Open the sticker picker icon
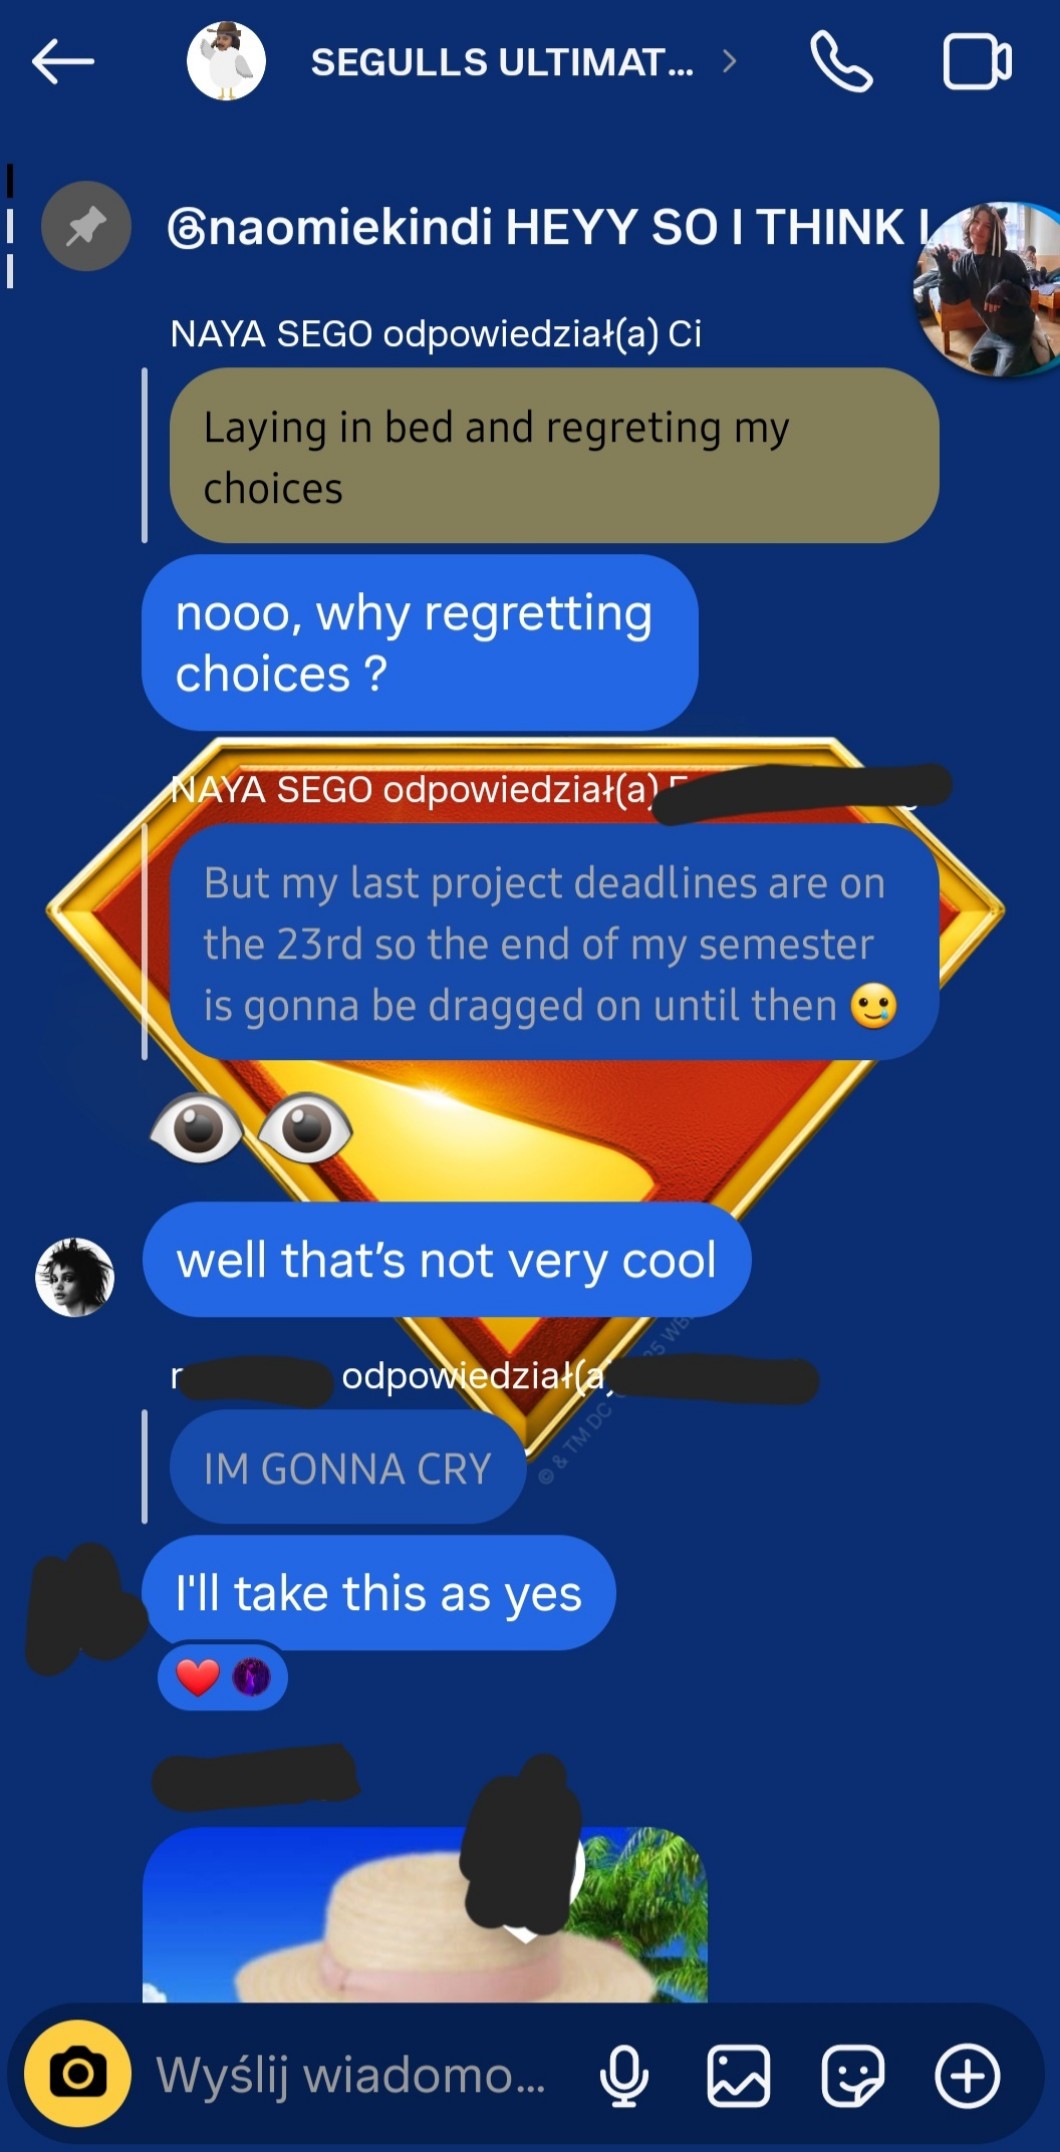 (853, 2076)
